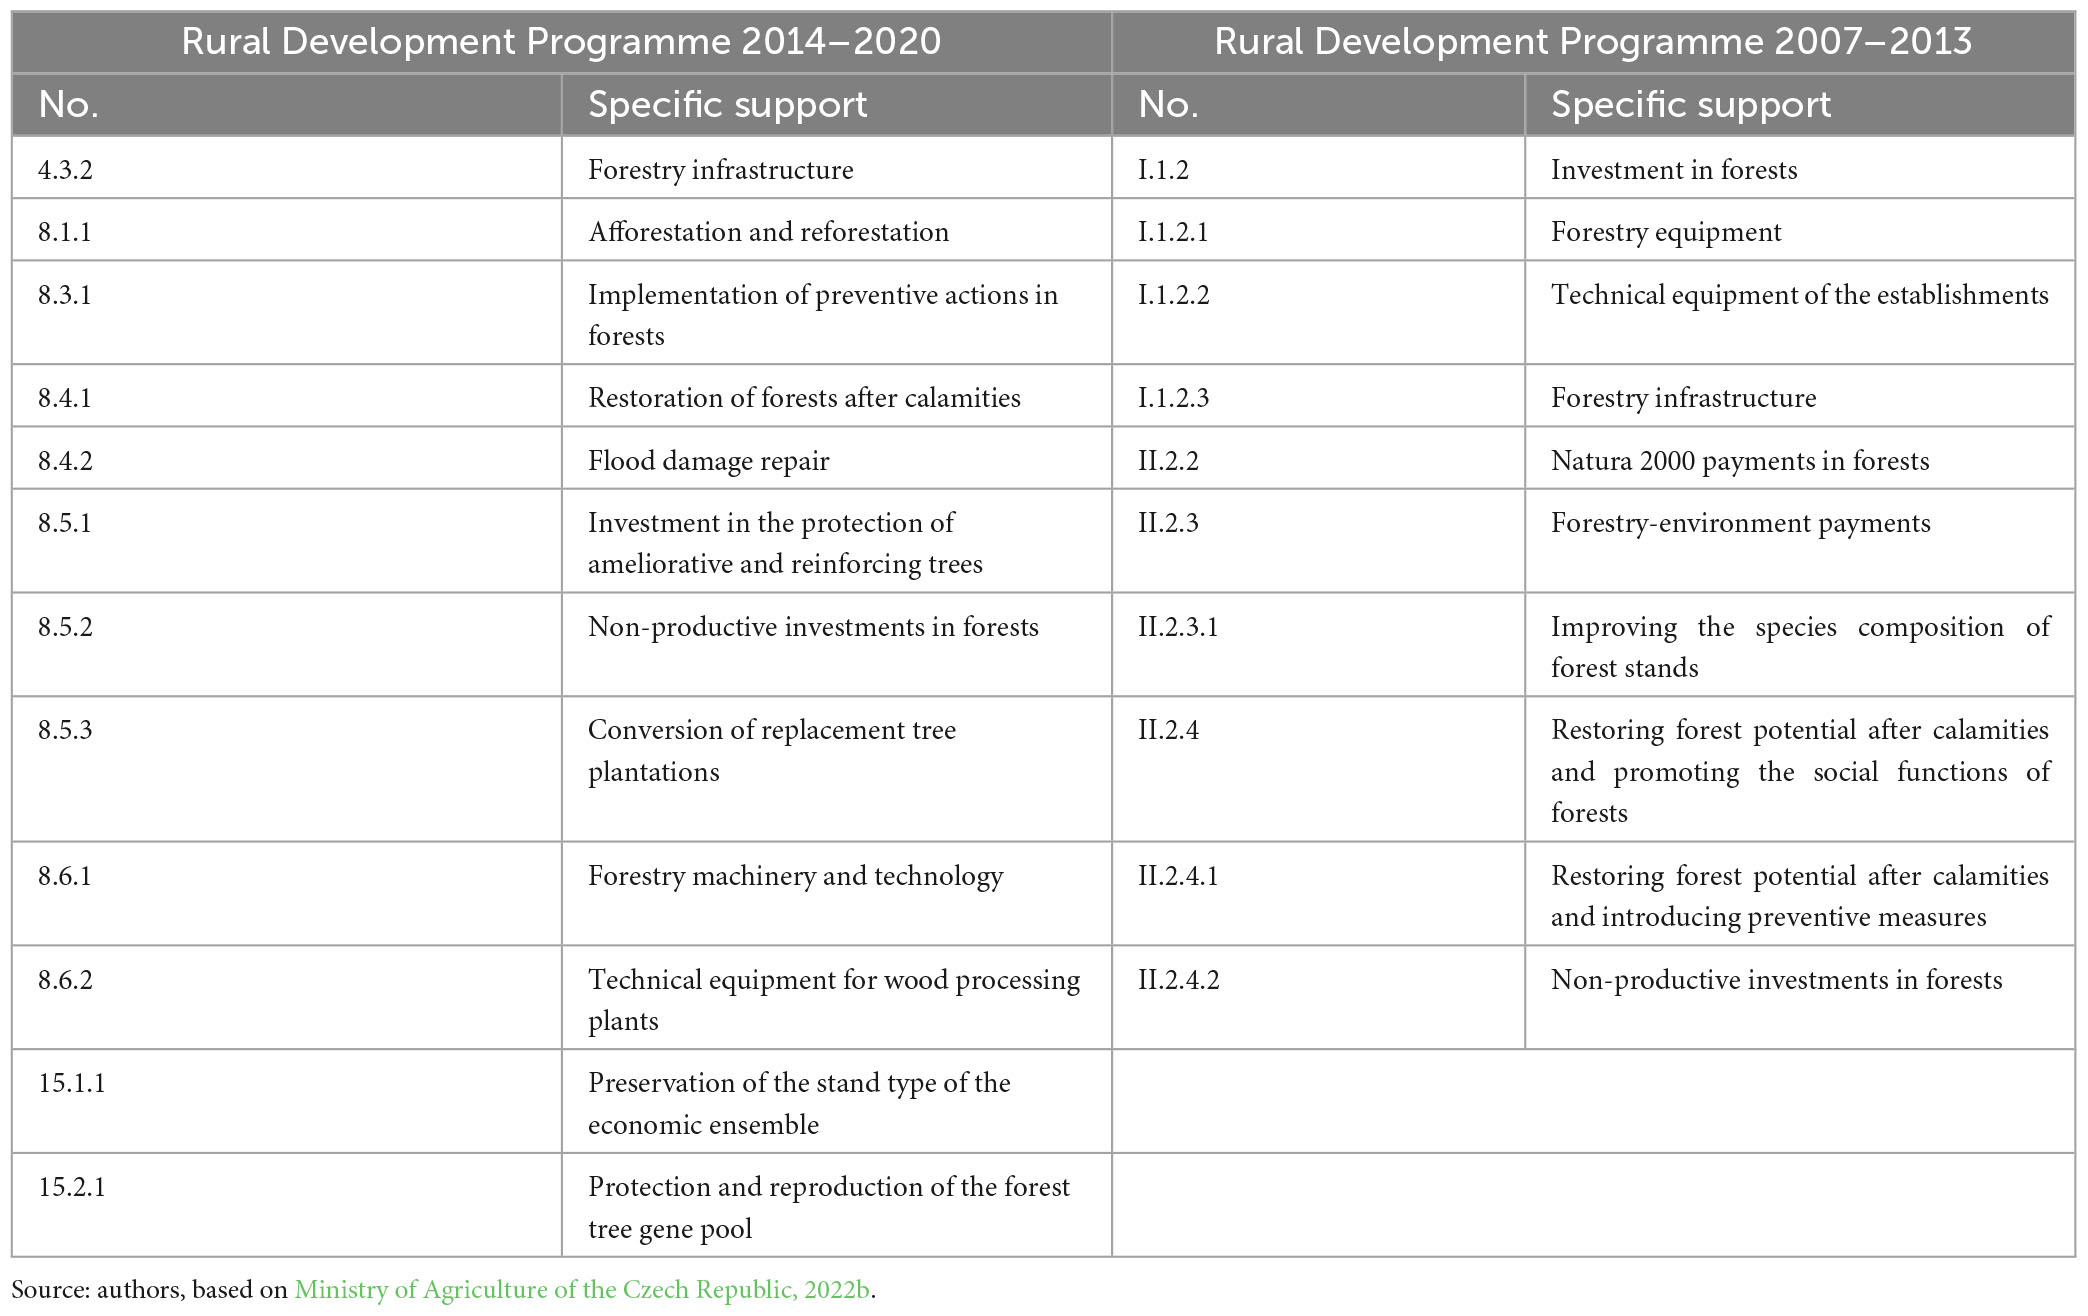This screenshot has width=2088, height=1316.
Task: Select 'Conversion of replacement tree plantations' cell
Action: [837, 769]
